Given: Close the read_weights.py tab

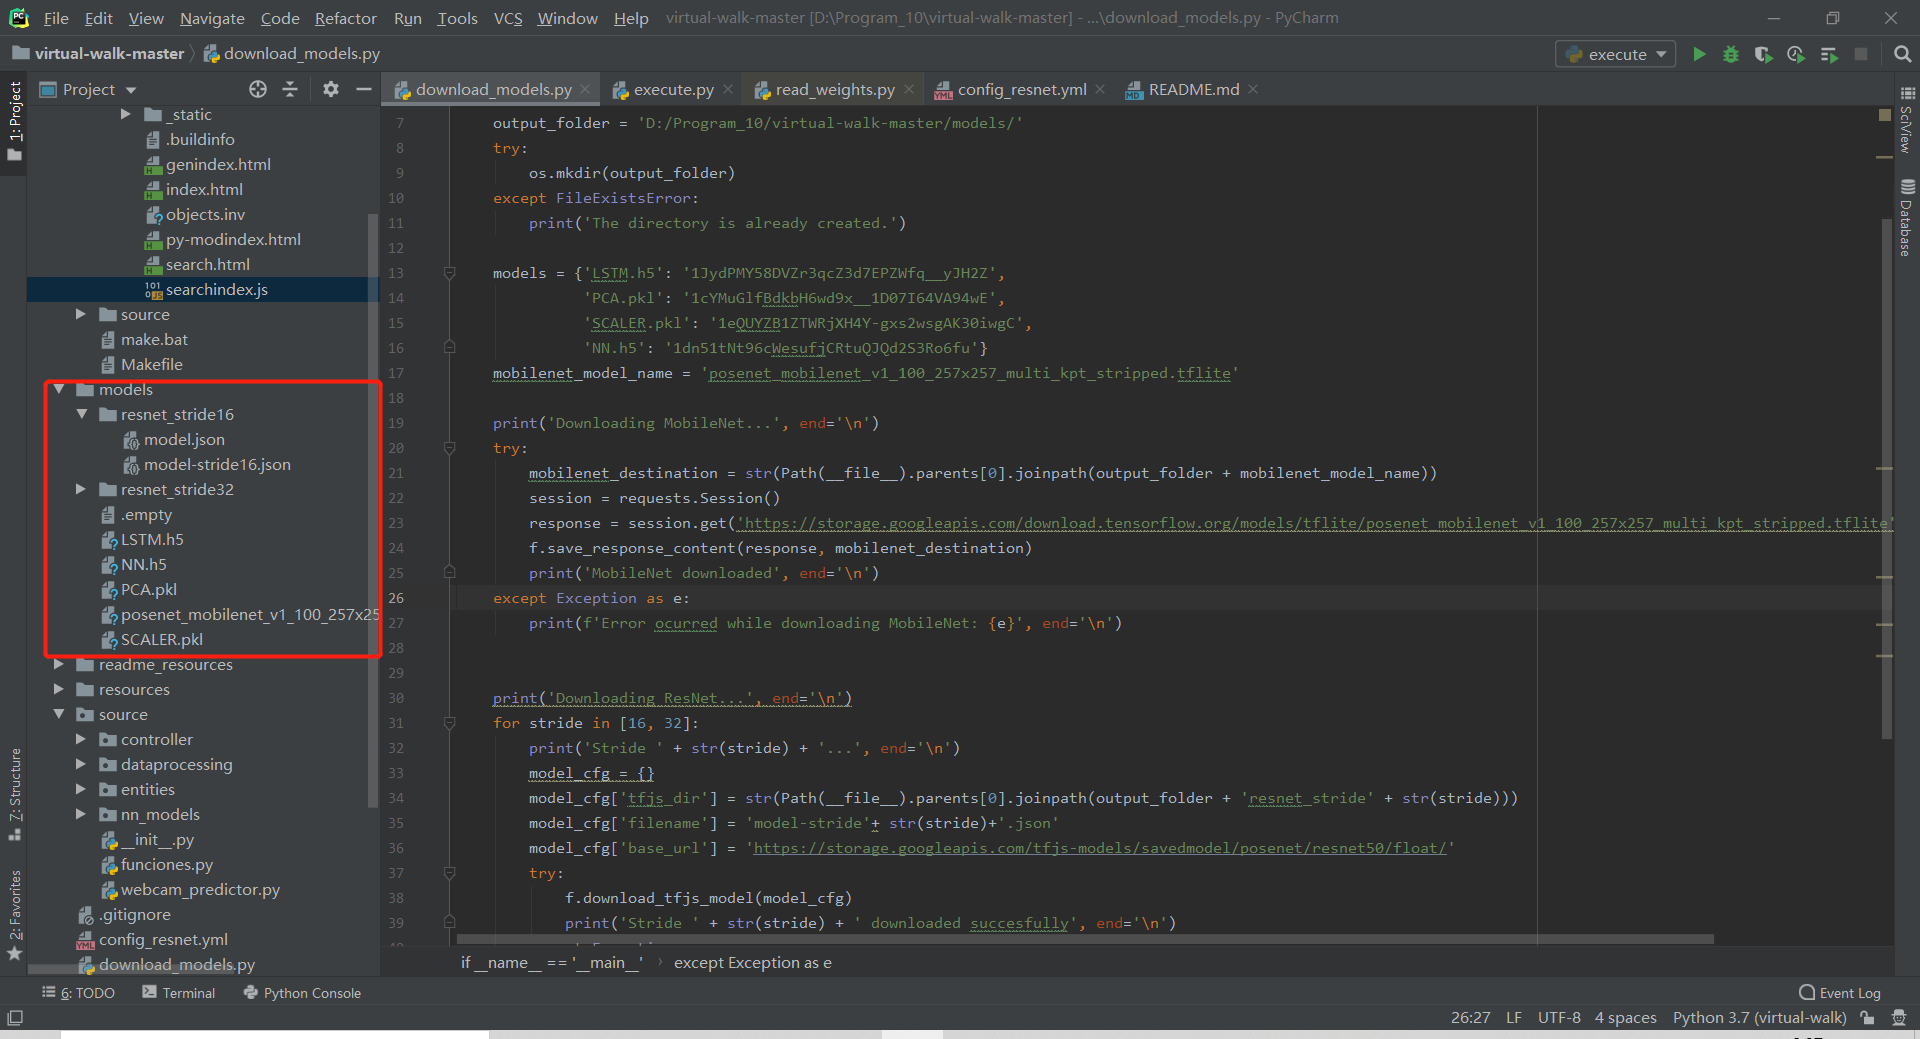Looking at the screenshot, I should coord(909,89).
